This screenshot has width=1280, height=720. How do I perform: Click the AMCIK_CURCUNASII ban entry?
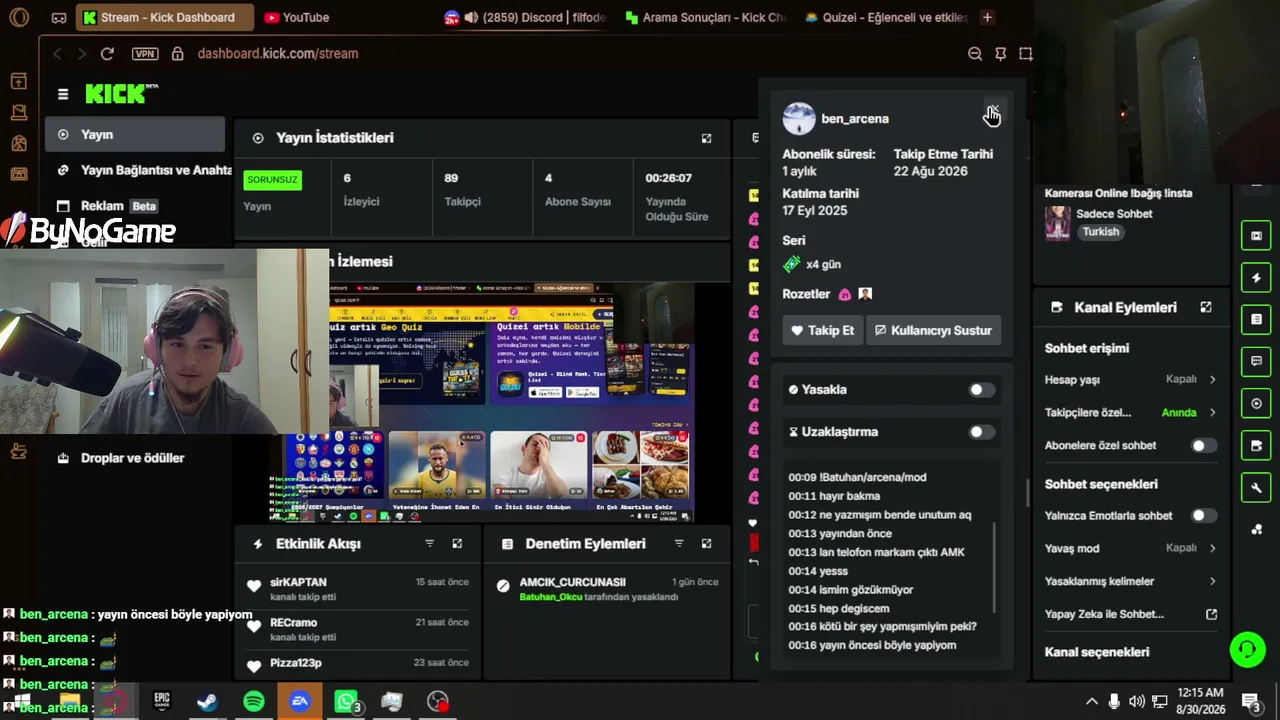pos(607,589)
